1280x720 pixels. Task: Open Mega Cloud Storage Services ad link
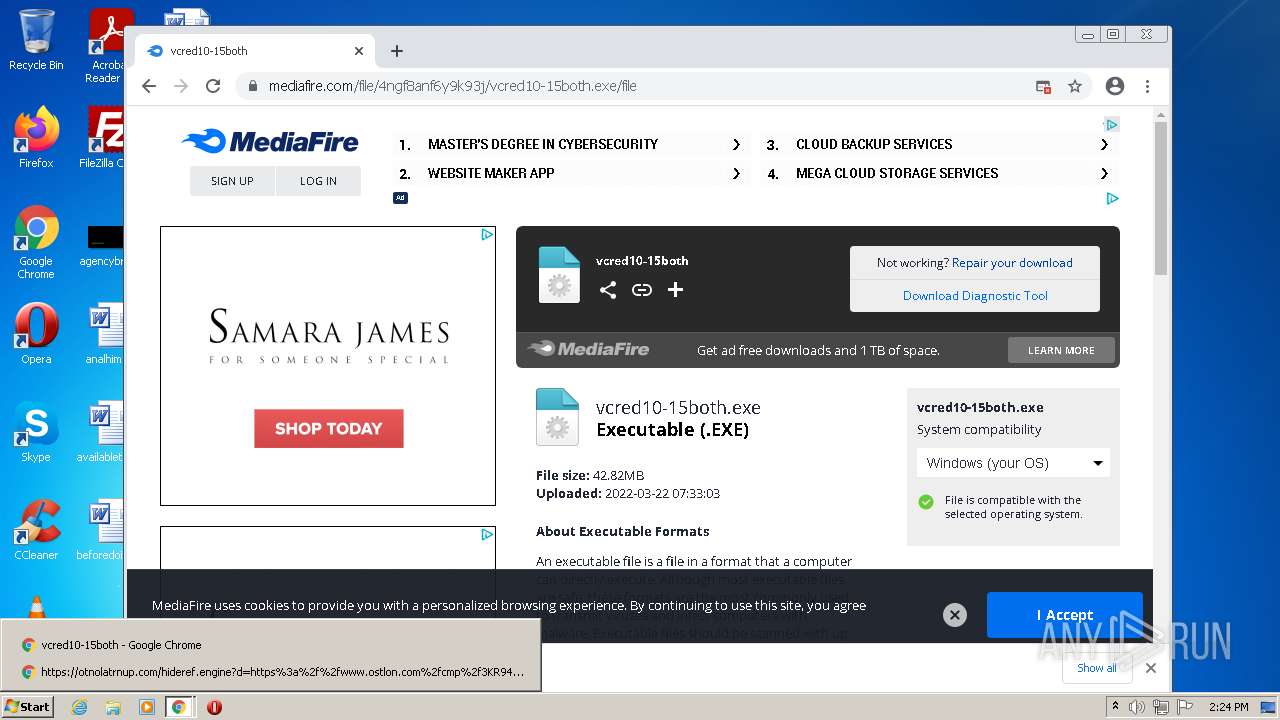coord(939,173)
